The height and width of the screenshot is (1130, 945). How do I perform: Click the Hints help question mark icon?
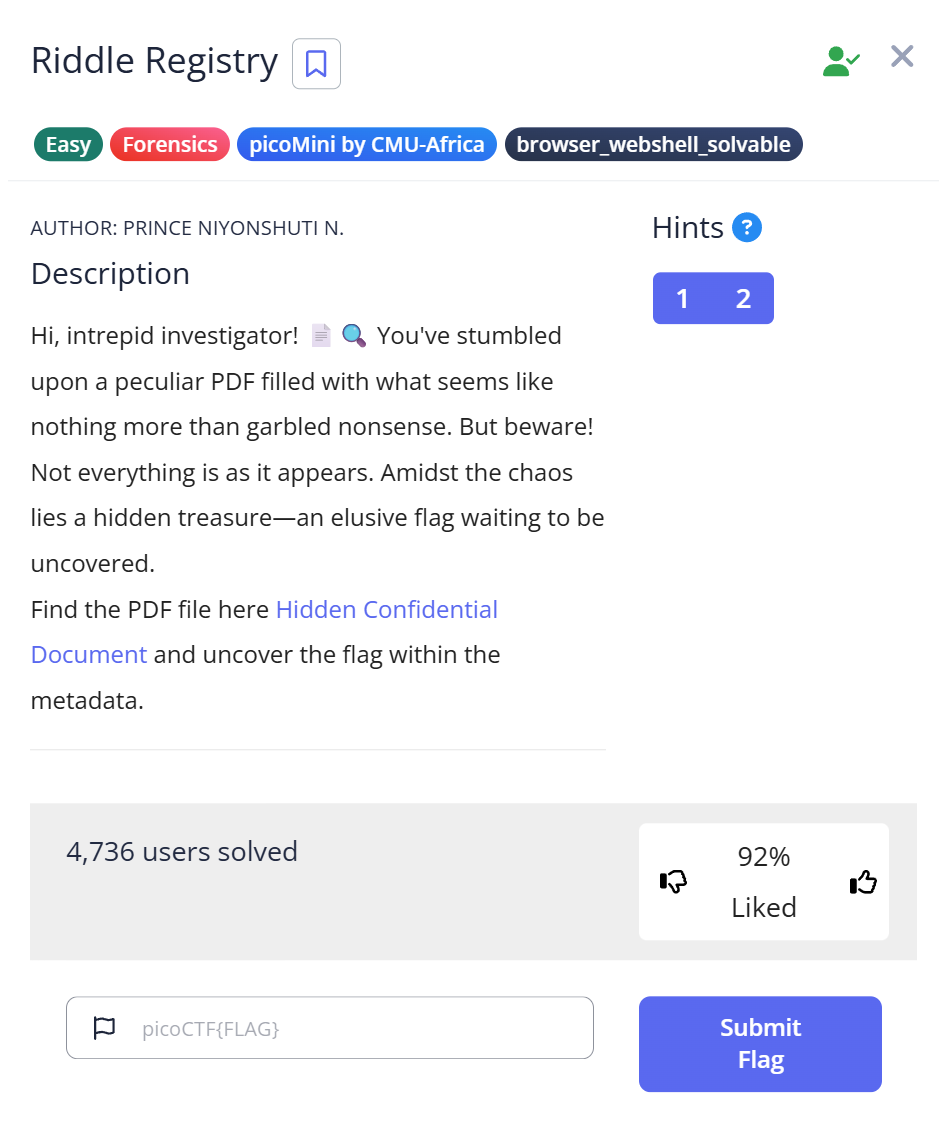(747, 228)
